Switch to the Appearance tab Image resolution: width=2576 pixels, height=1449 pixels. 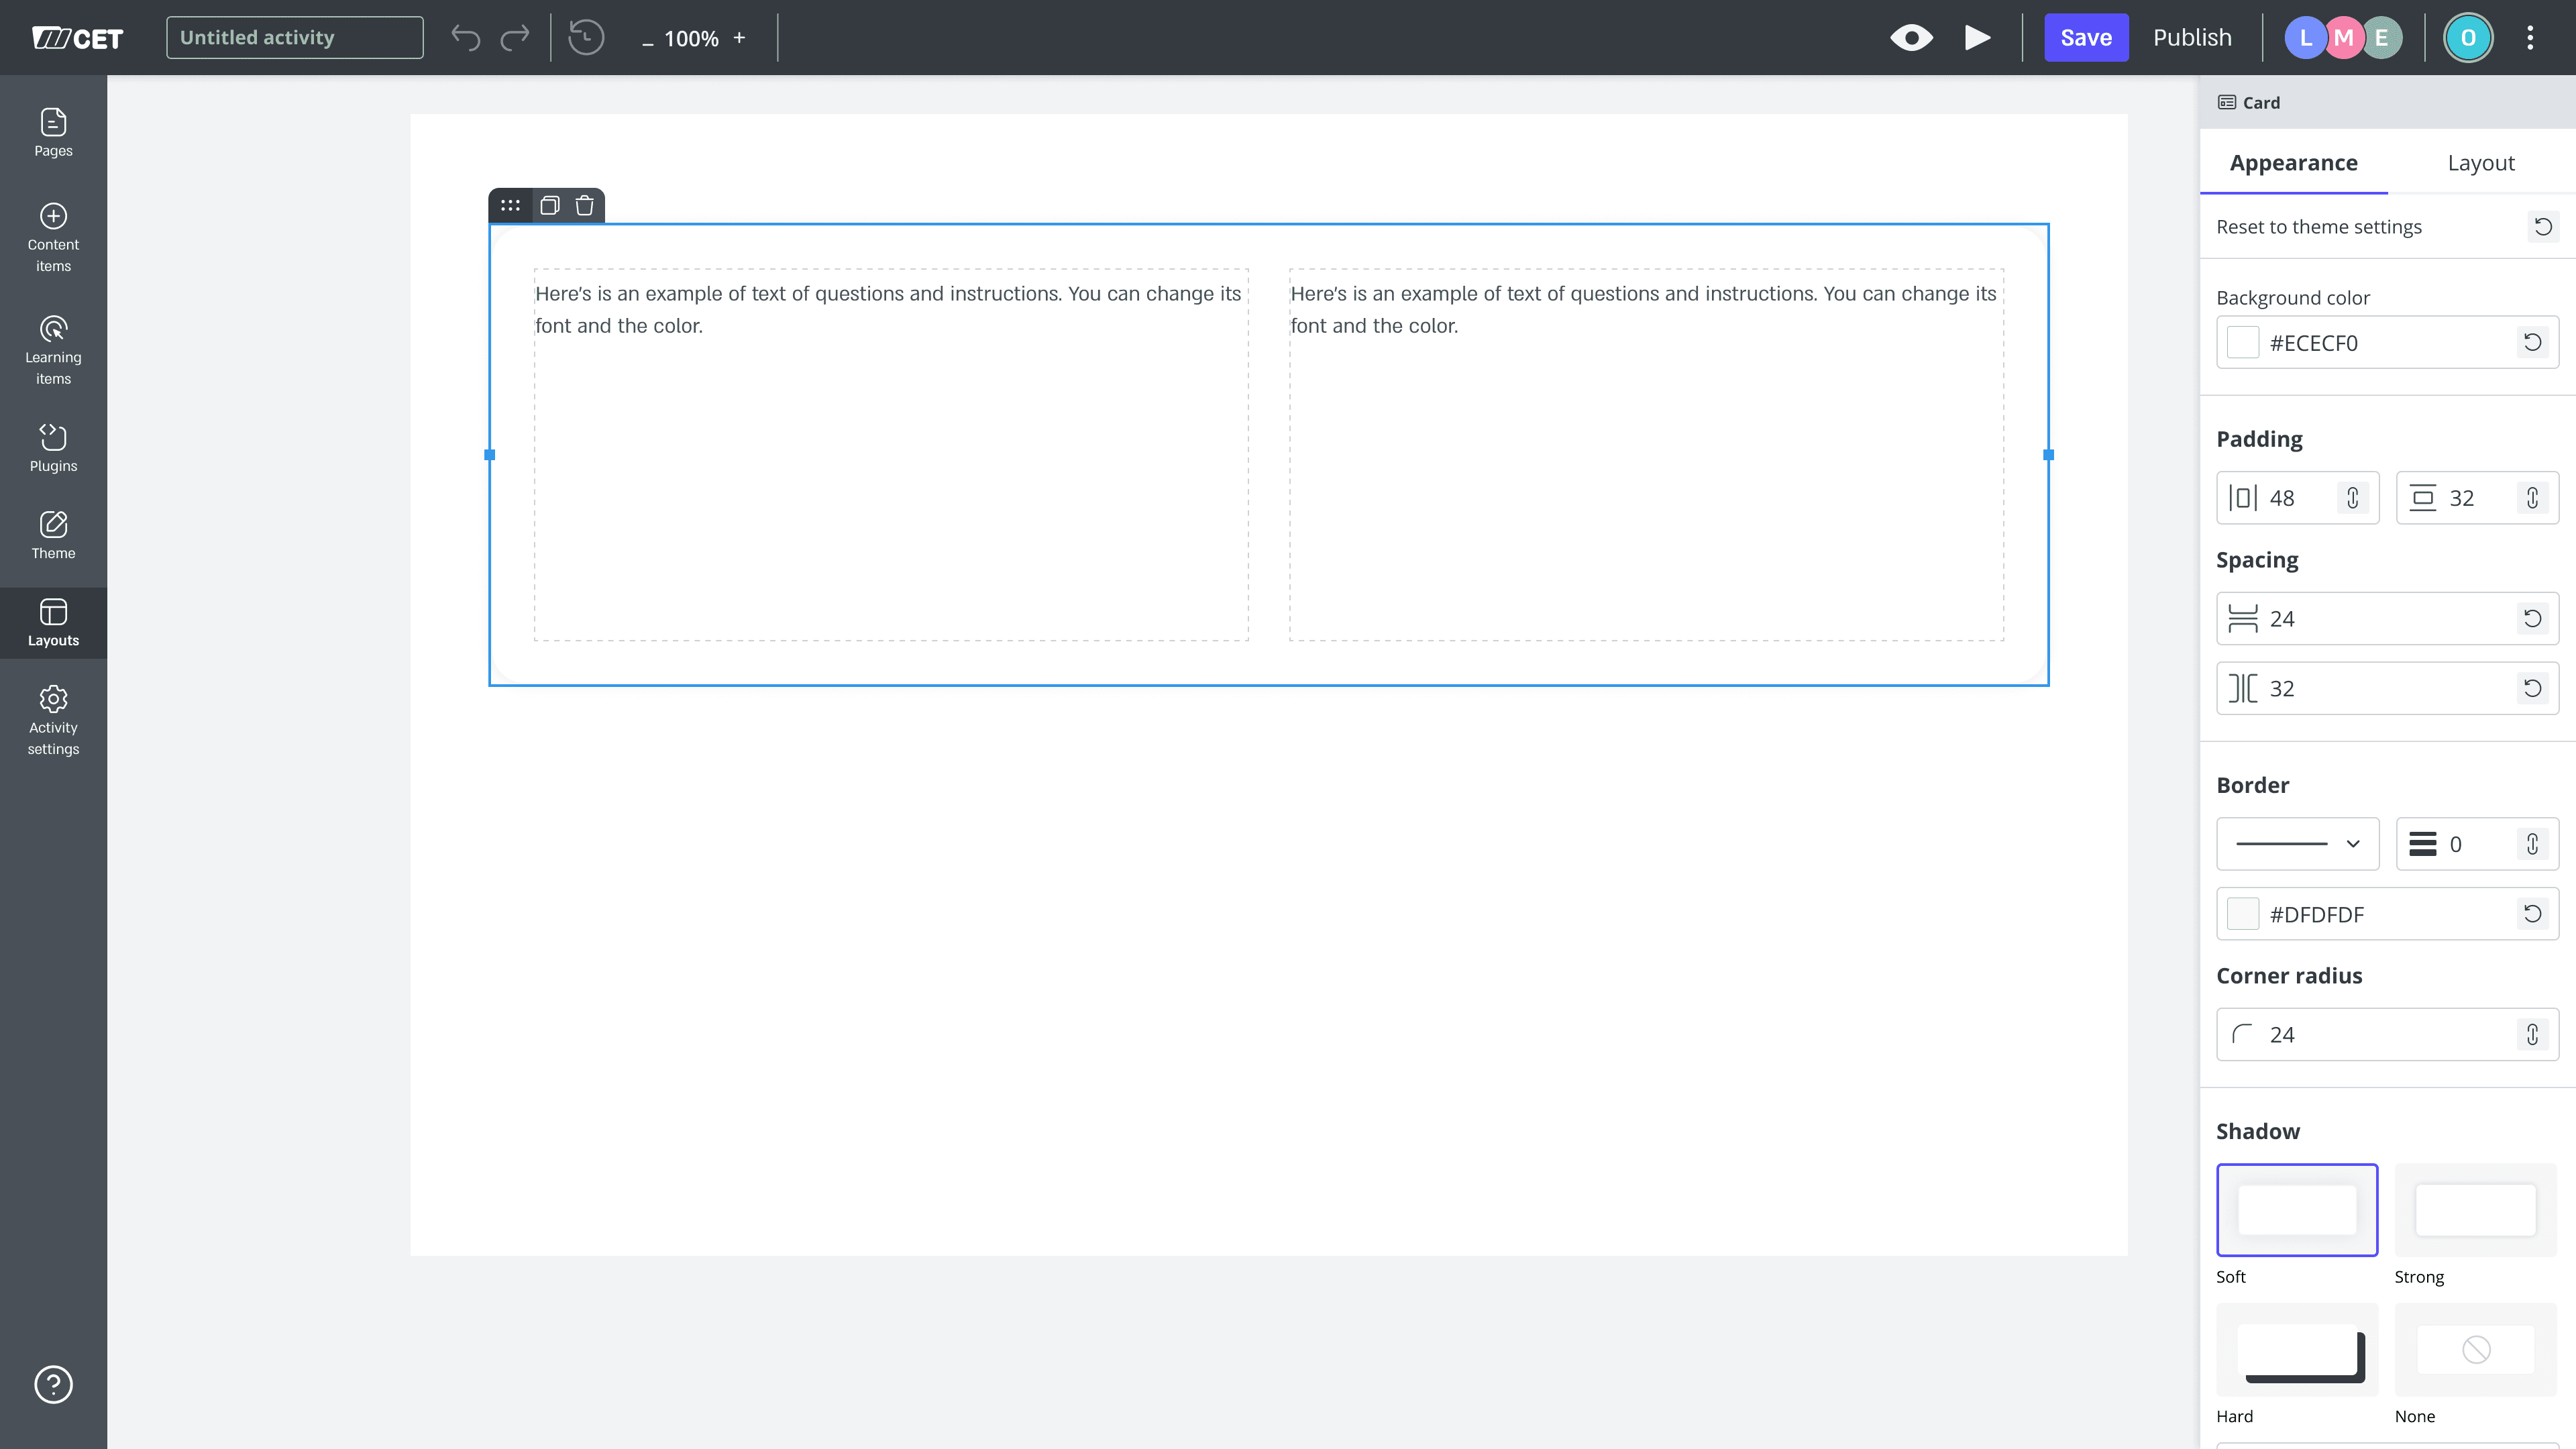coord(2294,162)
